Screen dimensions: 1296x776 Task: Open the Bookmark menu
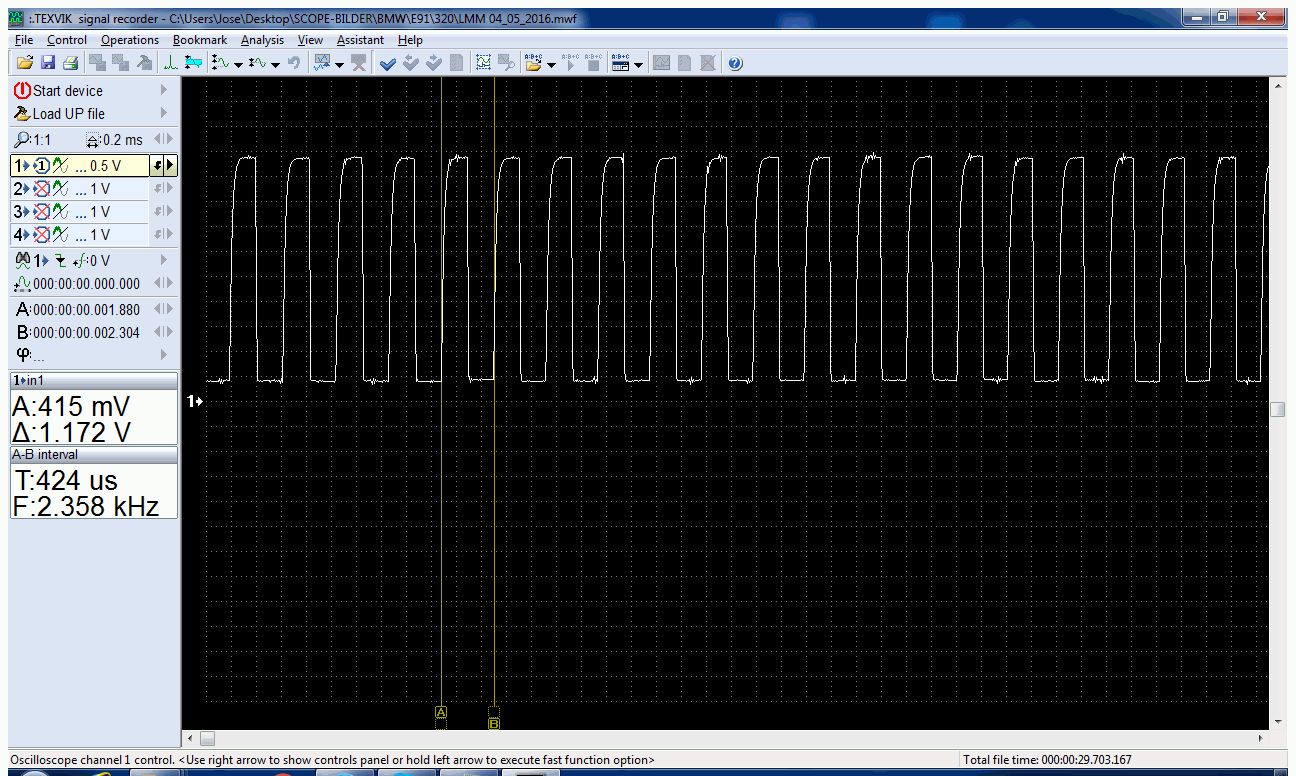click(x=199, y=40)
